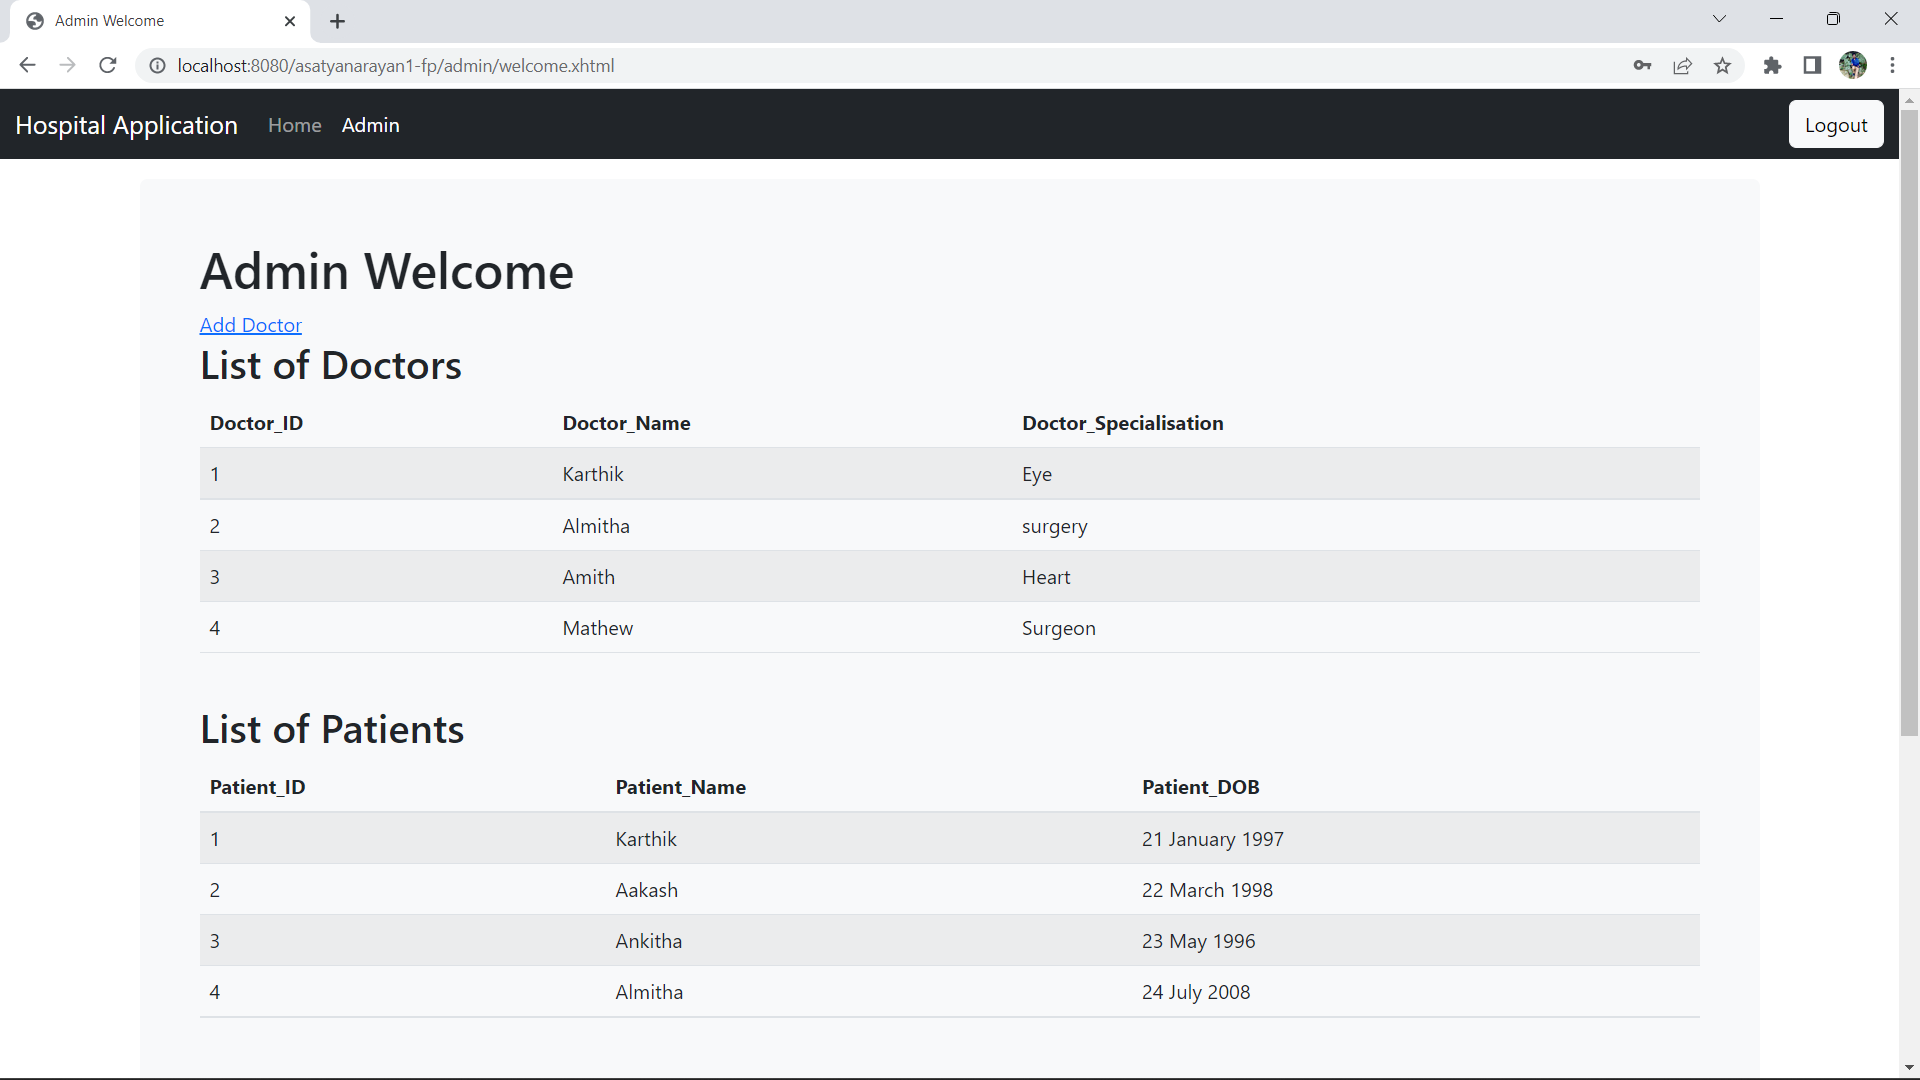The width and height of the screenshot is (1920, 1080).
Task: Select the Heart specialisation cell
Action: coord(1046,577)
